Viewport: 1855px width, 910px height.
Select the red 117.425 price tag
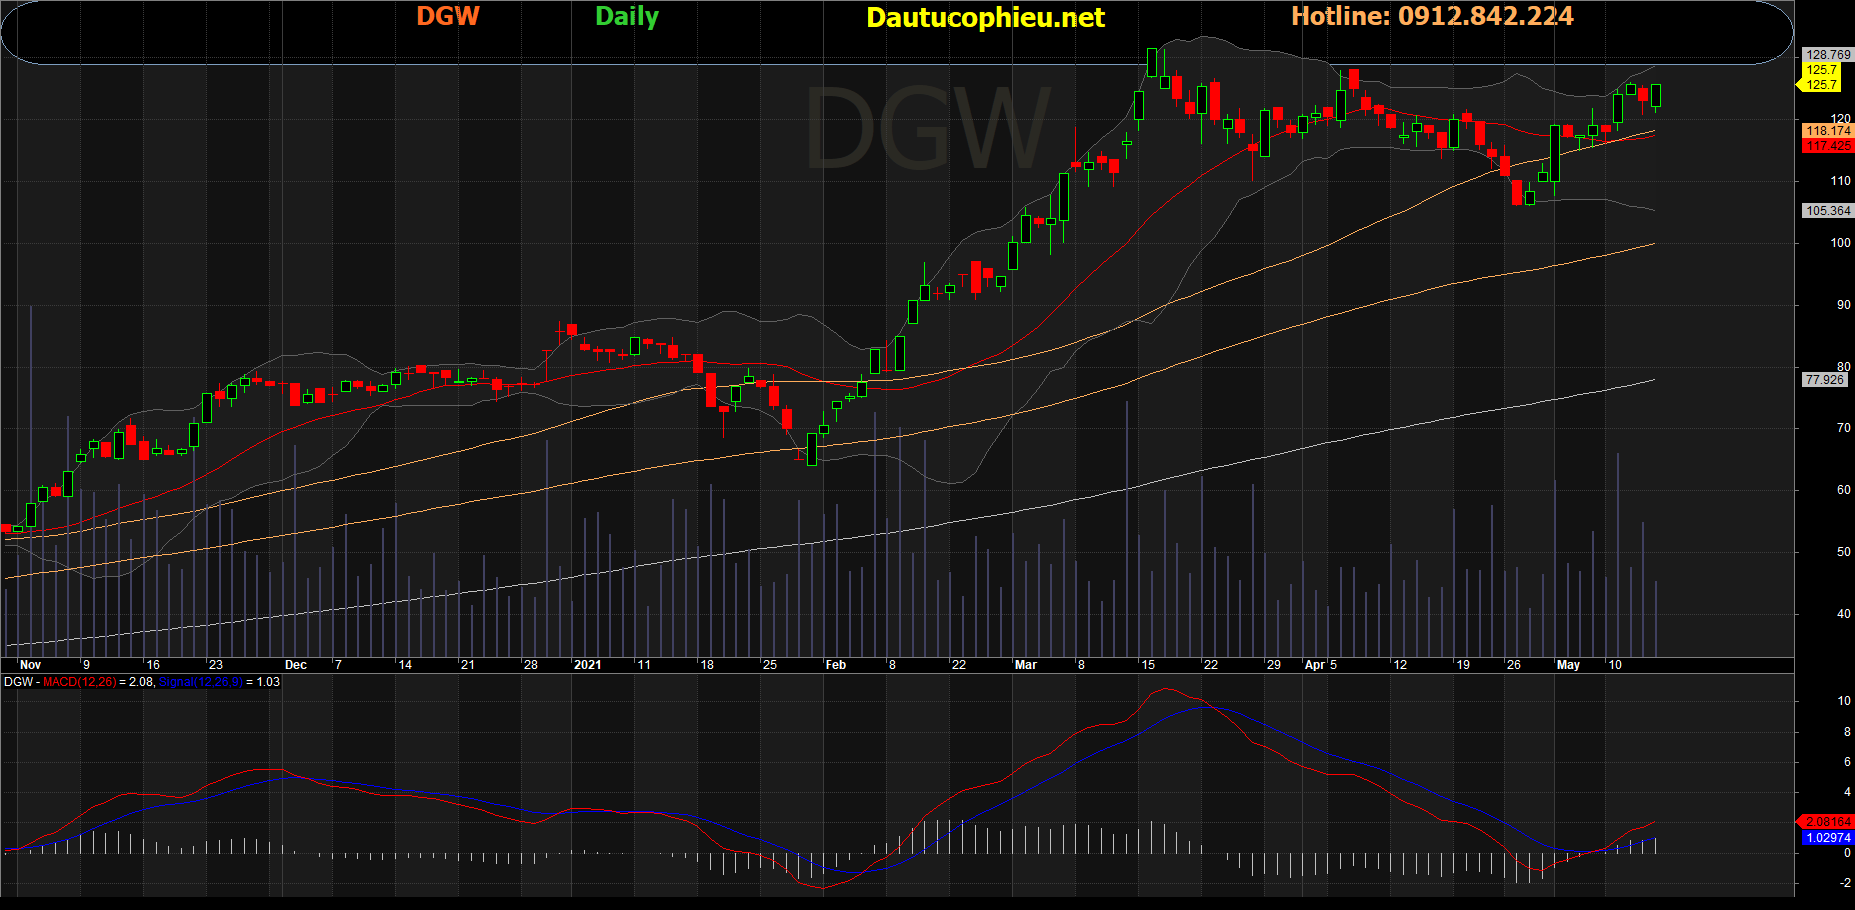[x=1828, y=146]
